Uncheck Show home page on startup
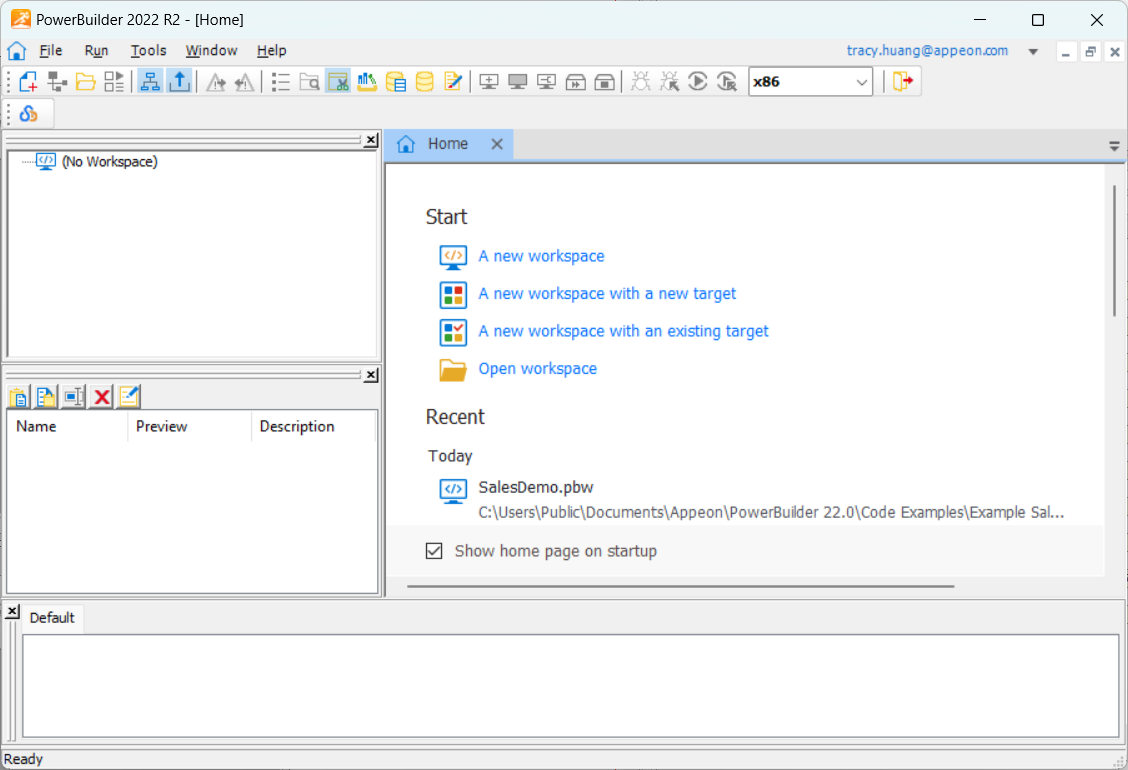The width and height of the screenshot is (1128, 770). [434, 551]
